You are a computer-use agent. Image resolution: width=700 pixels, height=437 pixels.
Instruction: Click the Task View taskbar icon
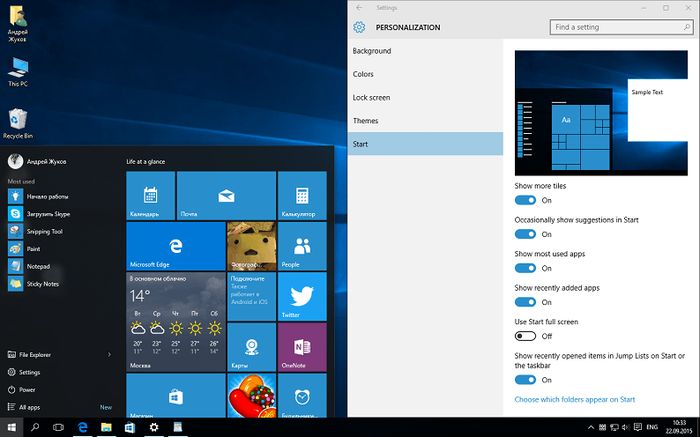pos(58,427)
